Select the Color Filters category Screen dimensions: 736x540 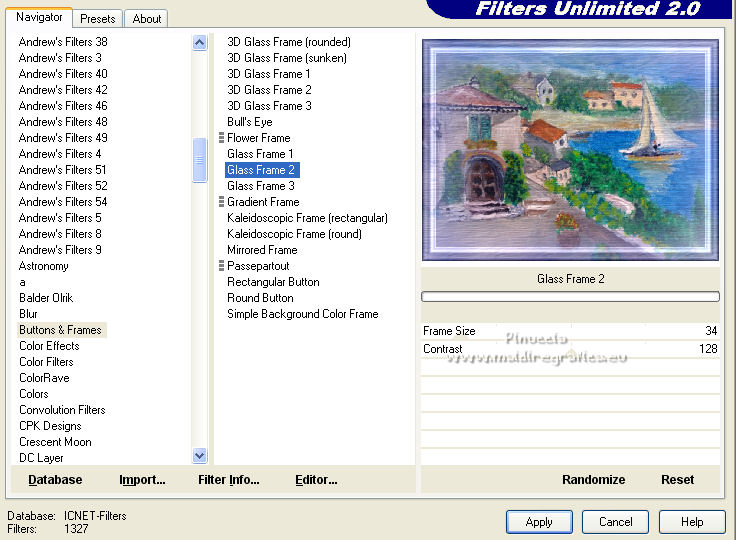(x=46, y=362)
